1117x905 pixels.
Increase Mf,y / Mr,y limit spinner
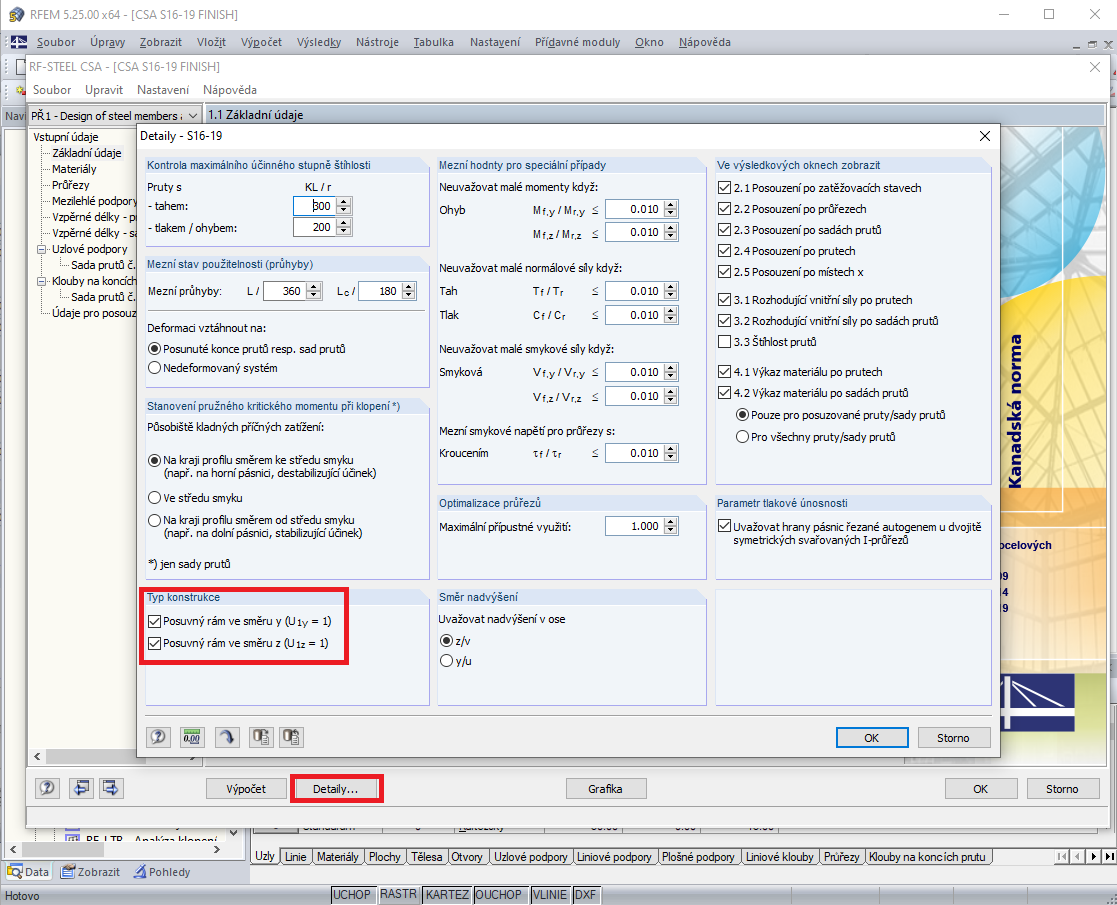[671, 205]
